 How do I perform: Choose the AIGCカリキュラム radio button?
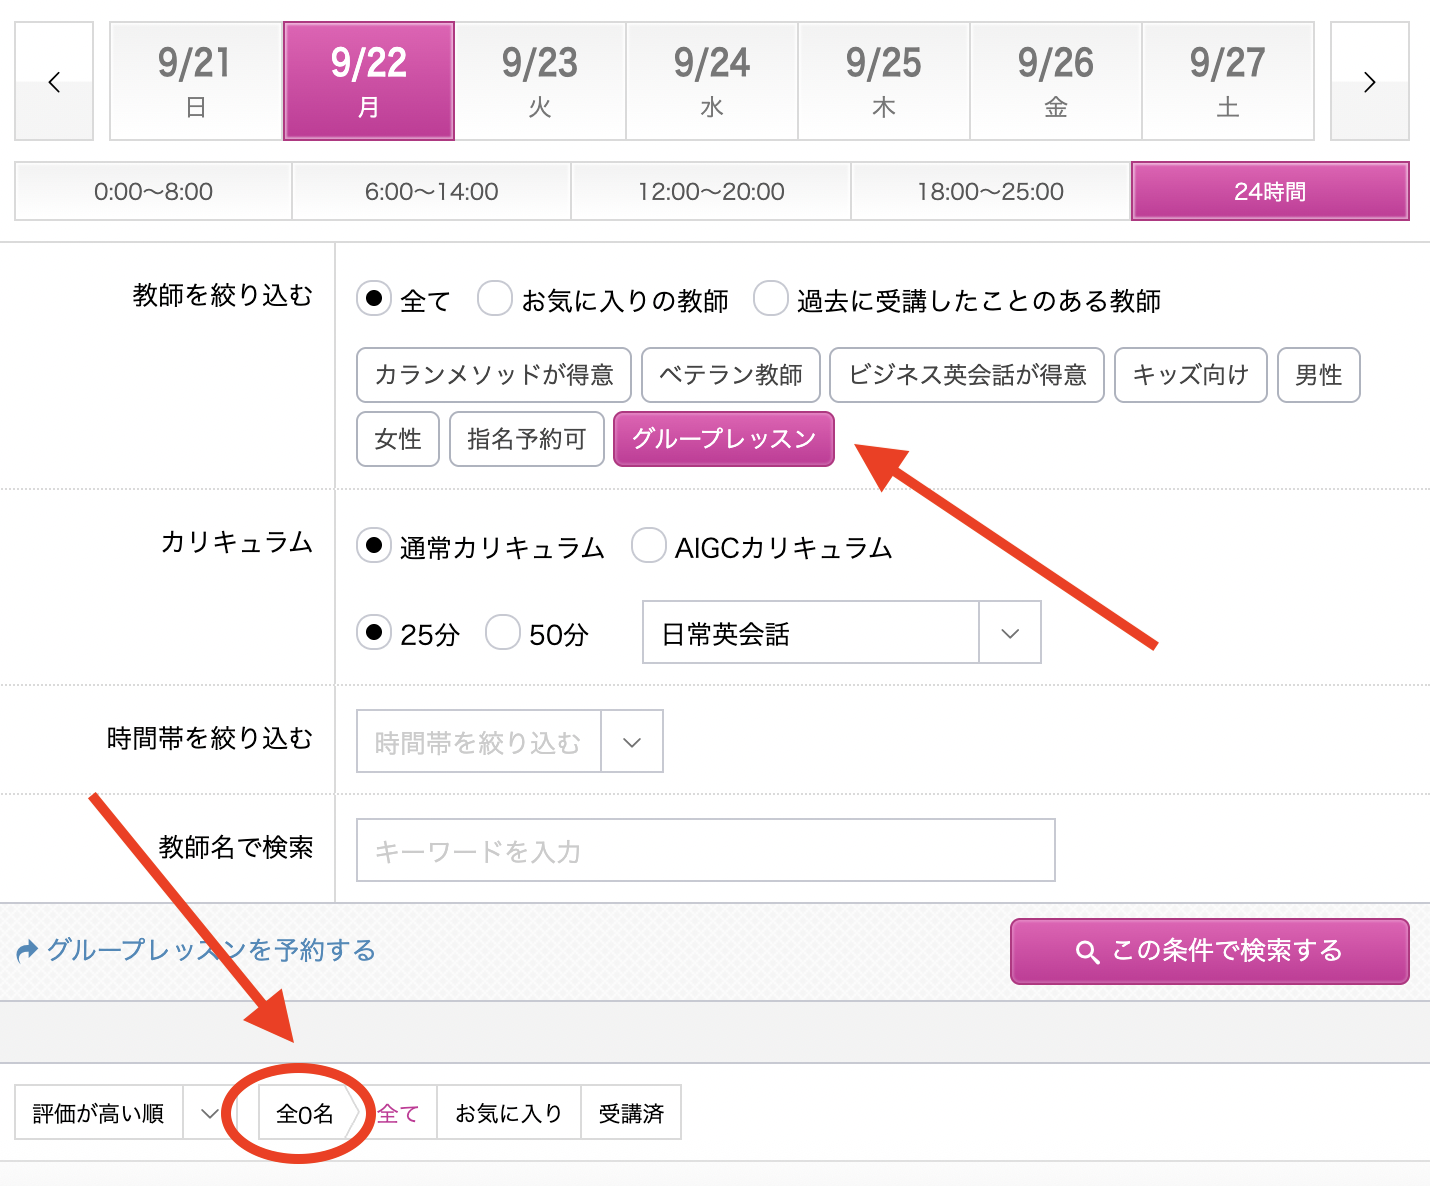[648, 546]
